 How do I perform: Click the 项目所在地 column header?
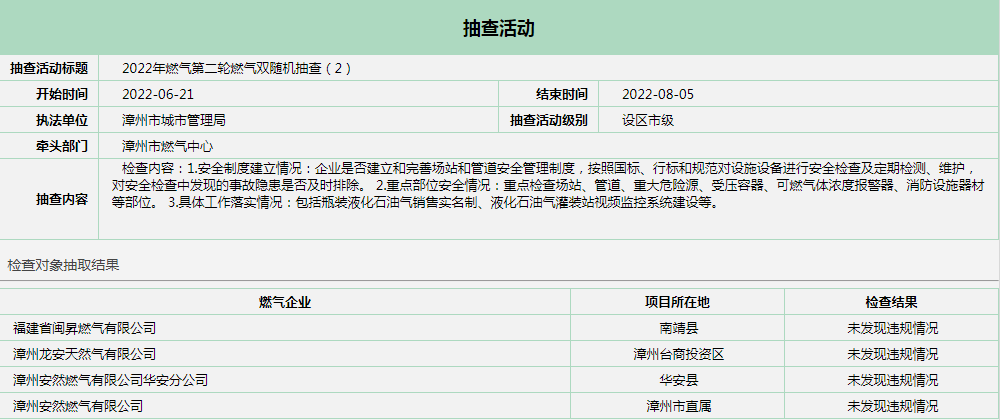[x=677, y=302]
